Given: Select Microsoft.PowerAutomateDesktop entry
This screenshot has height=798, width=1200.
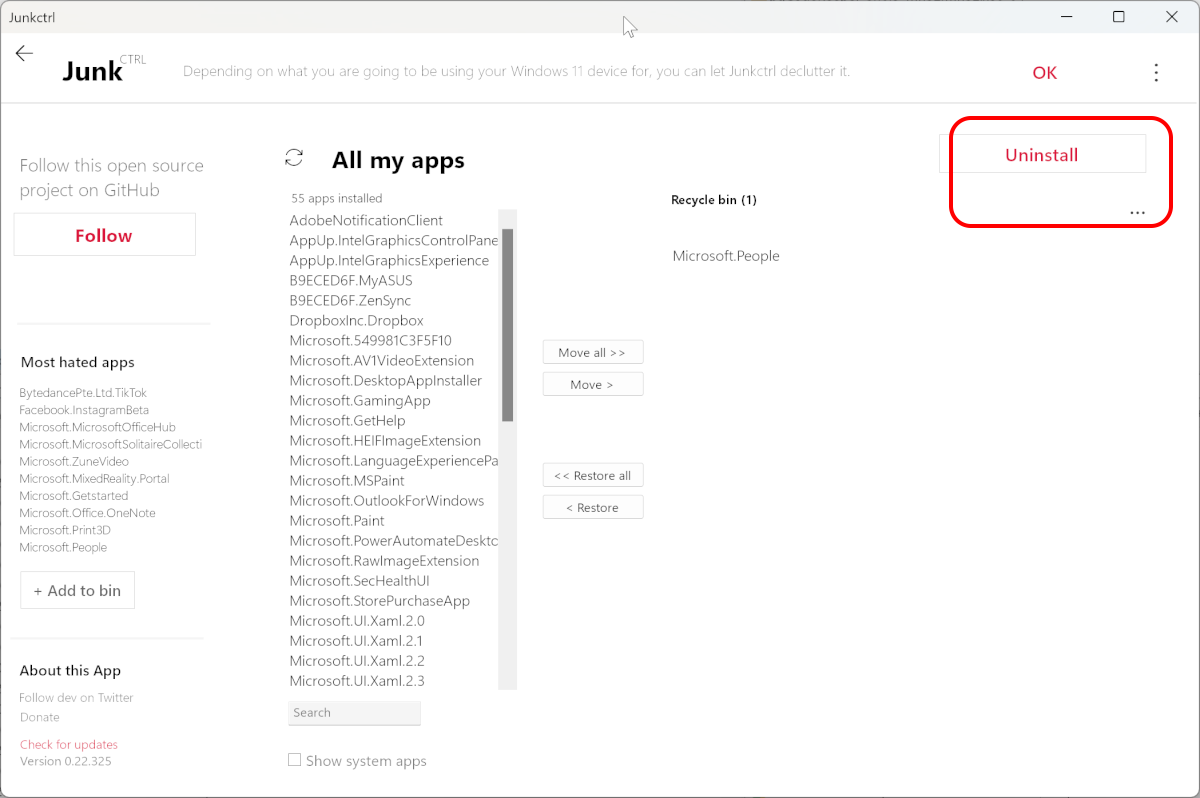Looking at the screenshot, I should (x=393, y=540).
